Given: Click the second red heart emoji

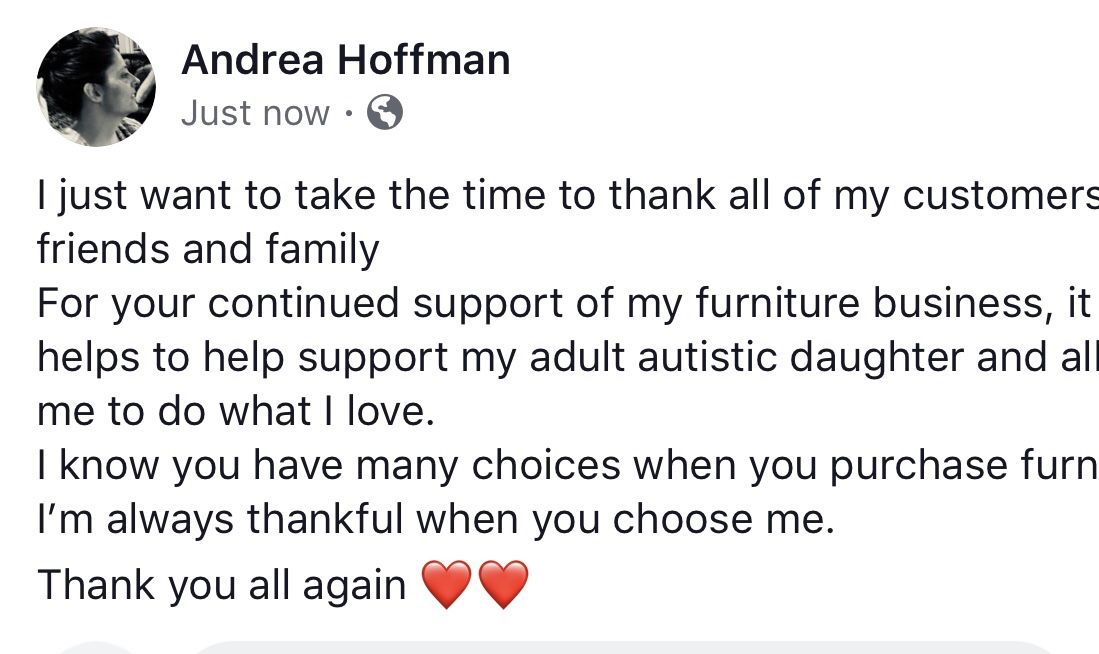Looking at the screenshot, I should point(503,585).
